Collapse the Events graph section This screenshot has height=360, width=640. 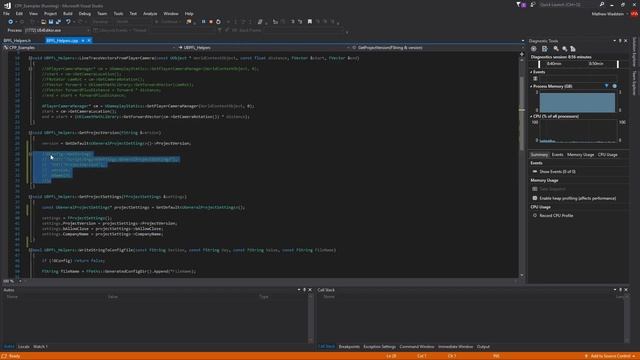tap(531, 72)
